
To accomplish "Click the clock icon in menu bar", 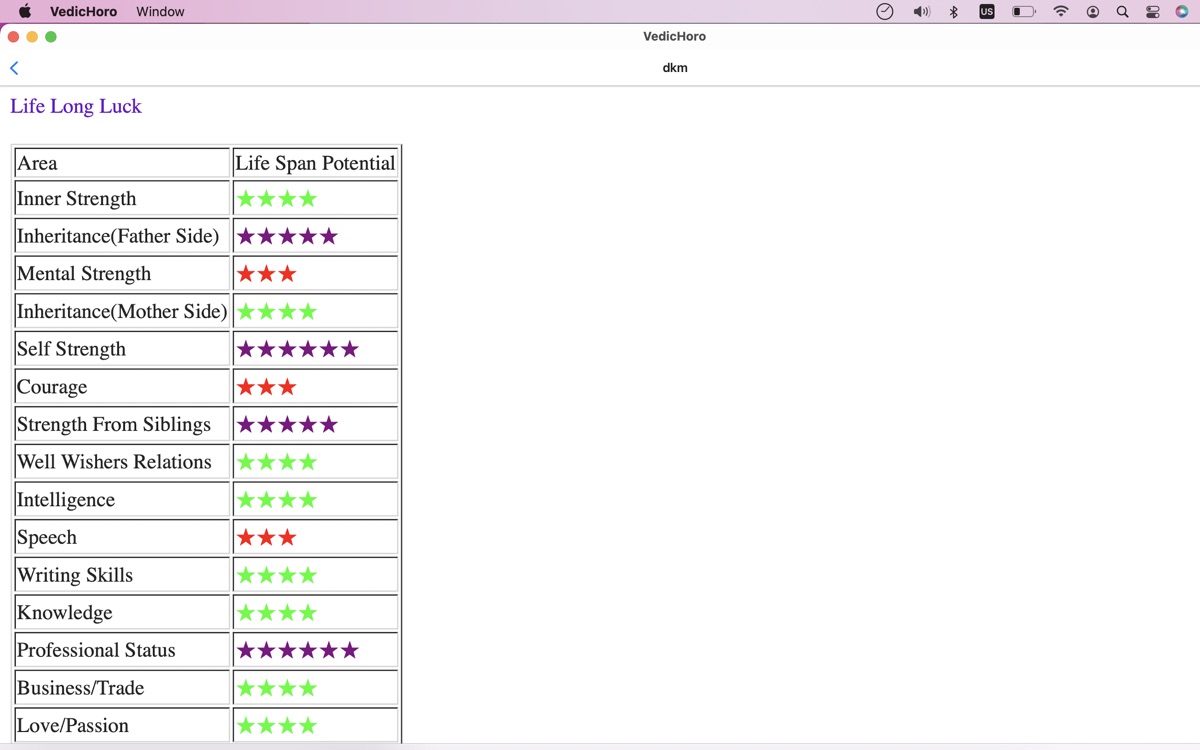I will [x=884, y=12].
